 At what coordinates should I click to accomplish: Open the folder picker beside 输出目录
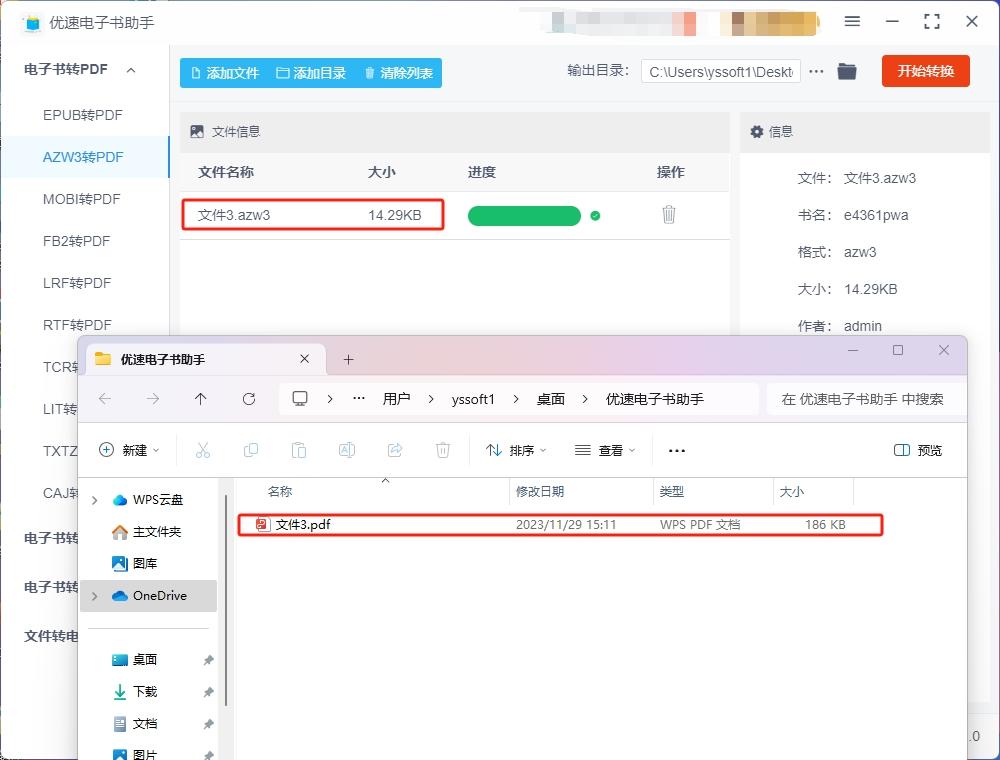(x=847, y=71)
